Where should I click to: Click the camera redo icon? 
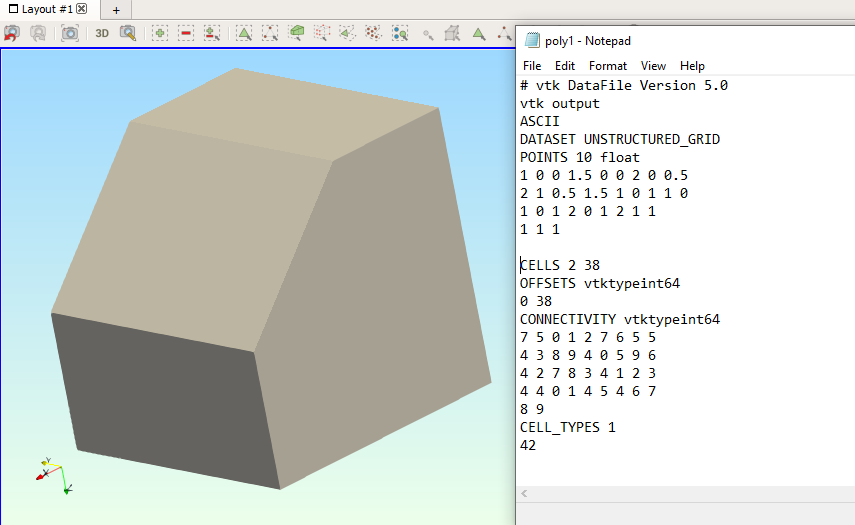click(38, 33)
